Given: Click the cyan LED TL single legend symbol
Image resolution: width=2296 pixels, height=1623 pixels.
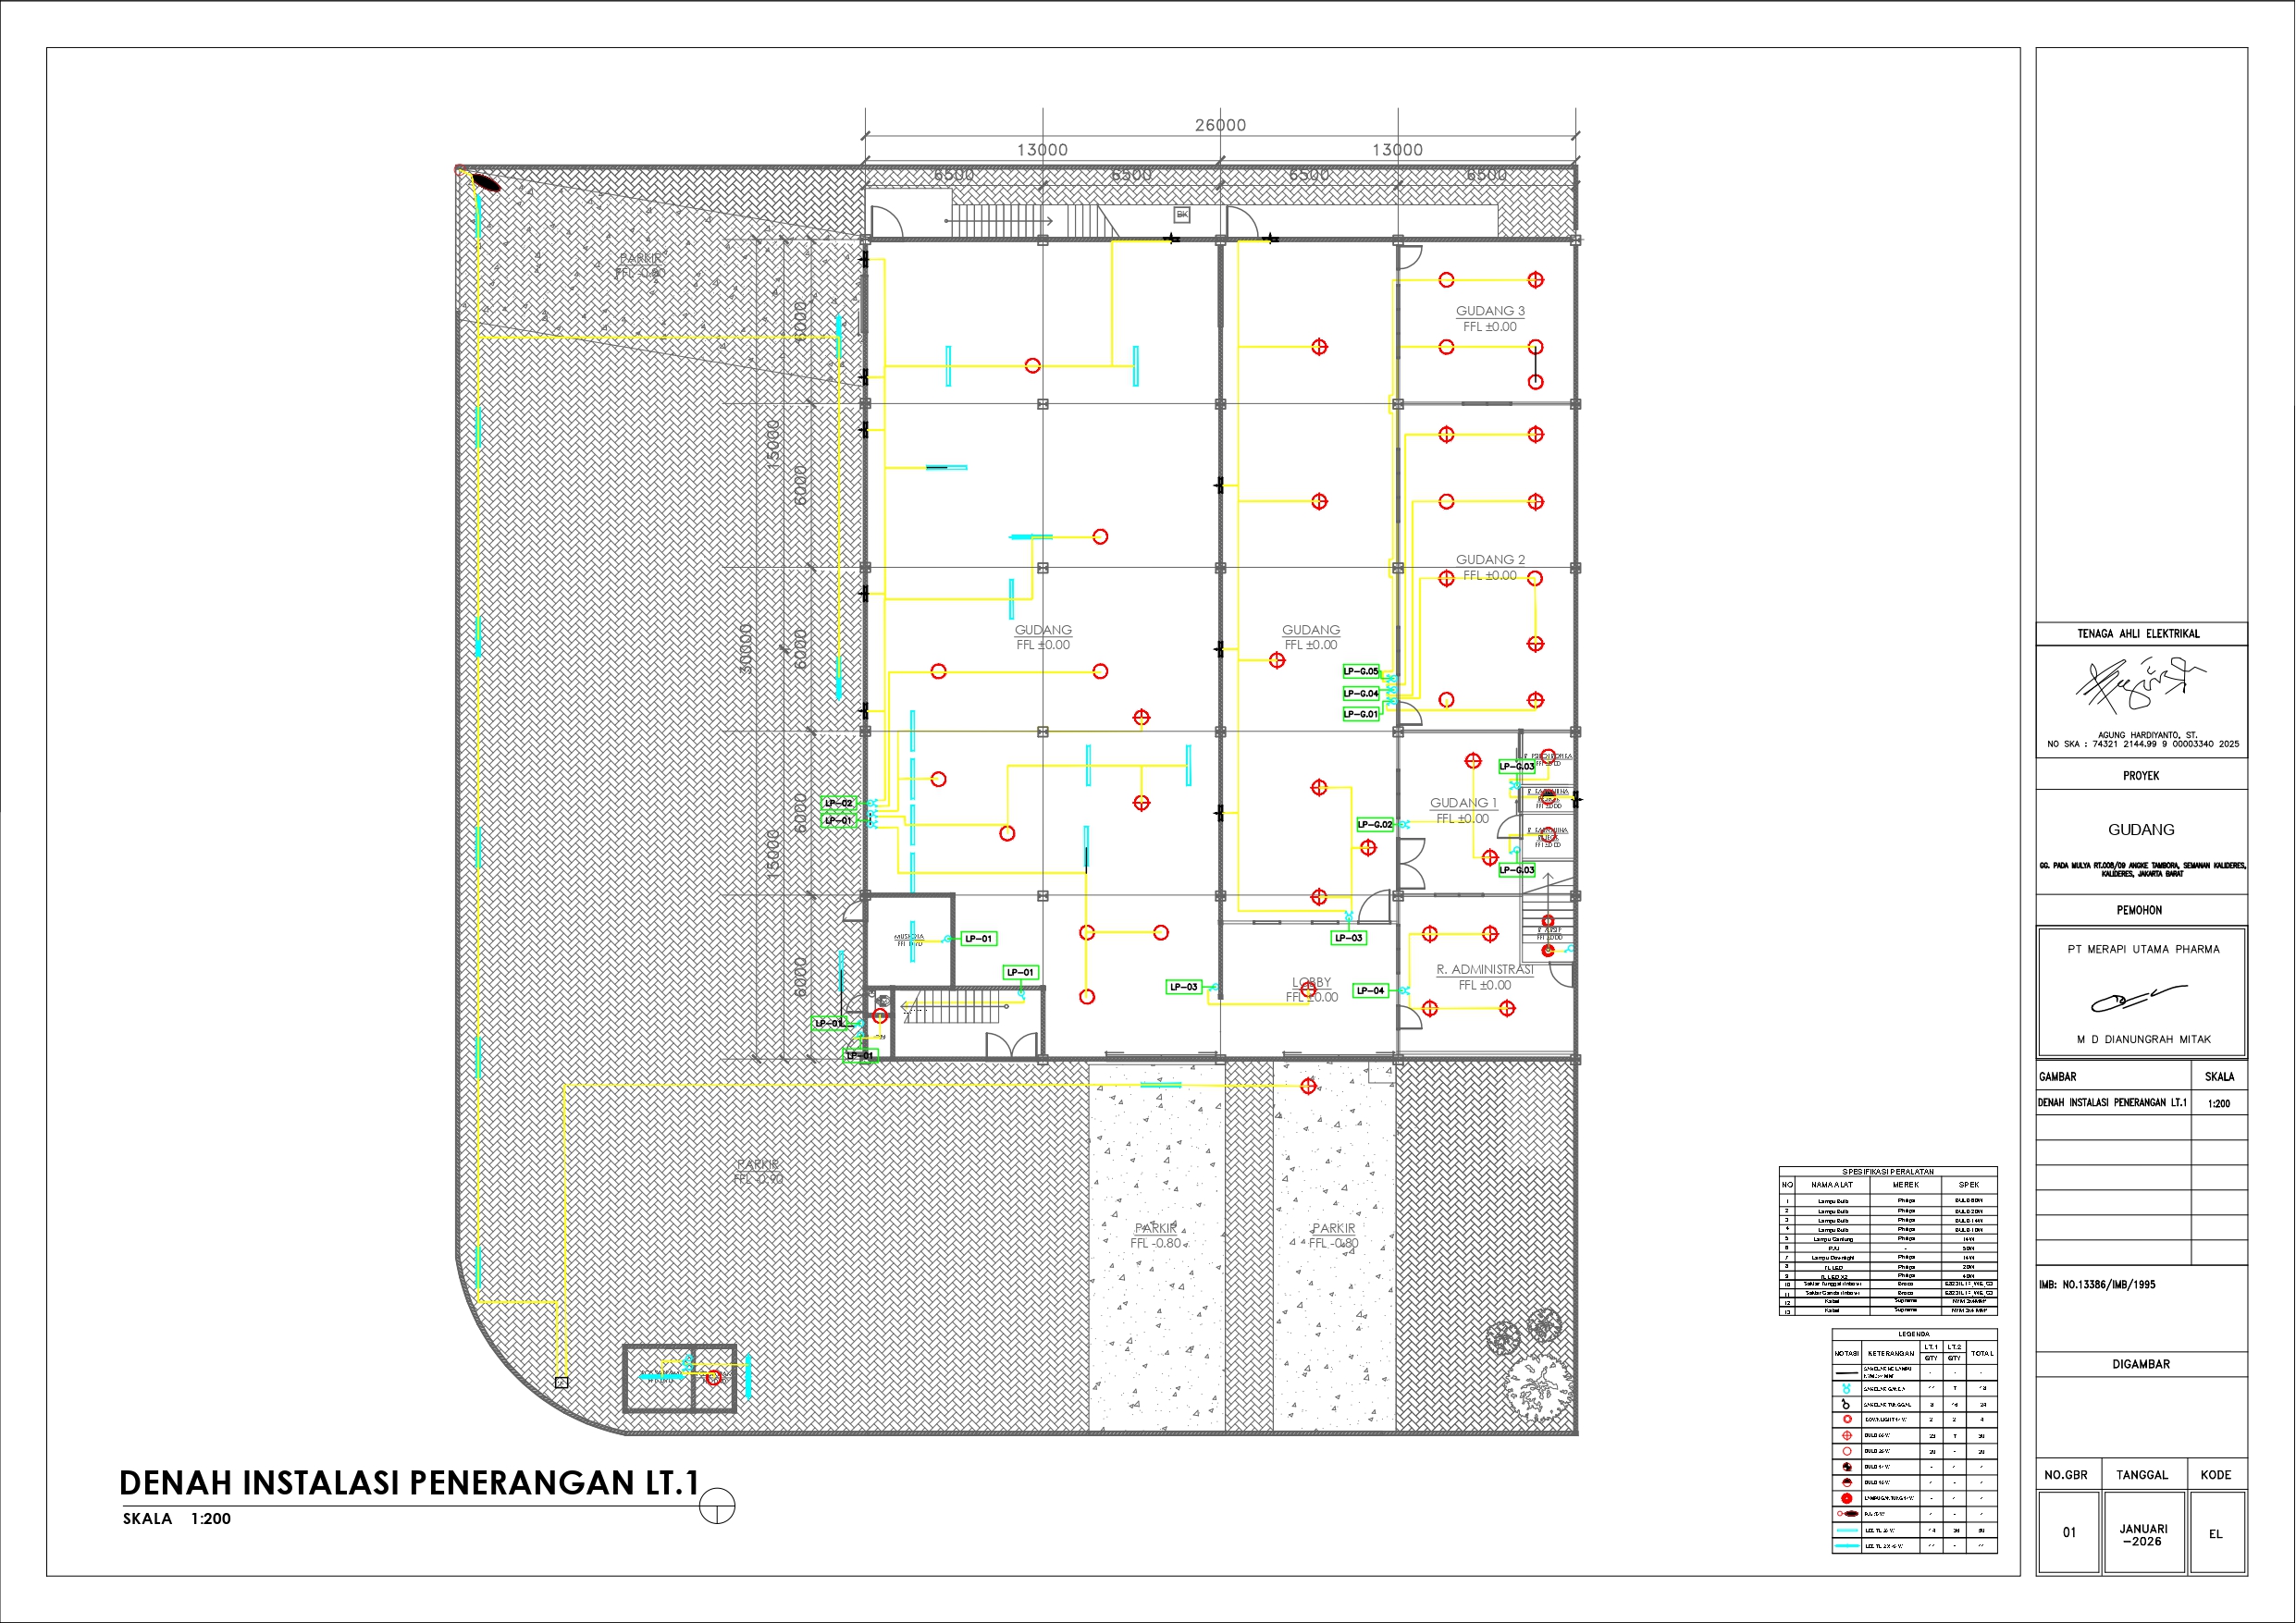Looking at the screenshot, I should (x=1848, y=1531).
